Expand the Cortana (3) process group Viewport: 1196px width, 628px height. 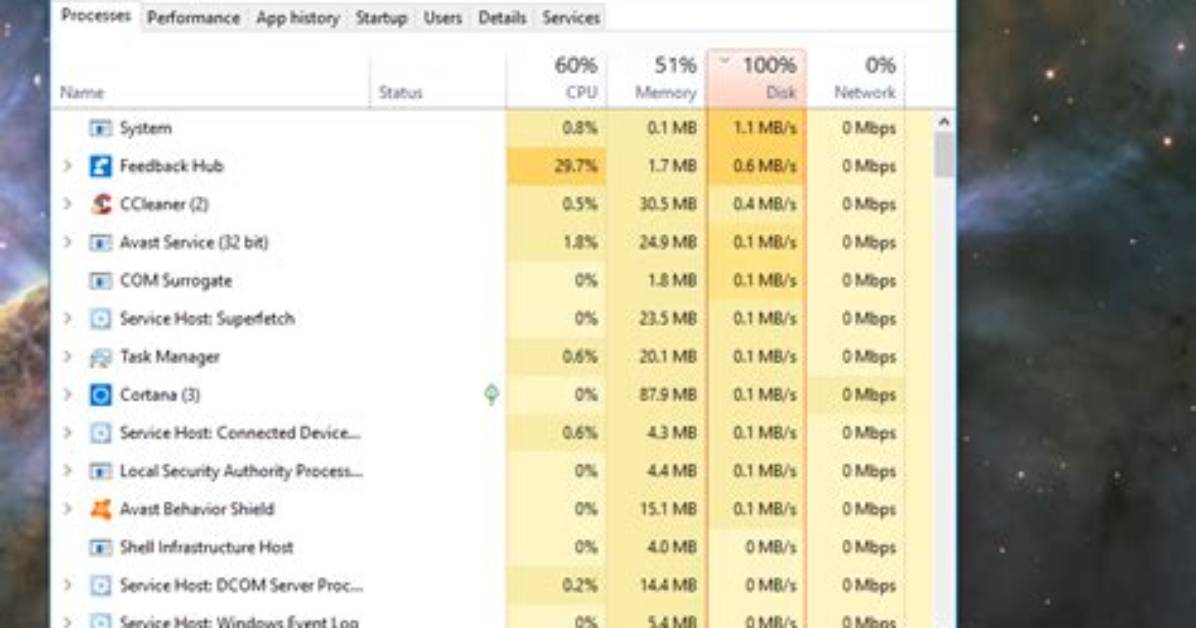[67, 395]
